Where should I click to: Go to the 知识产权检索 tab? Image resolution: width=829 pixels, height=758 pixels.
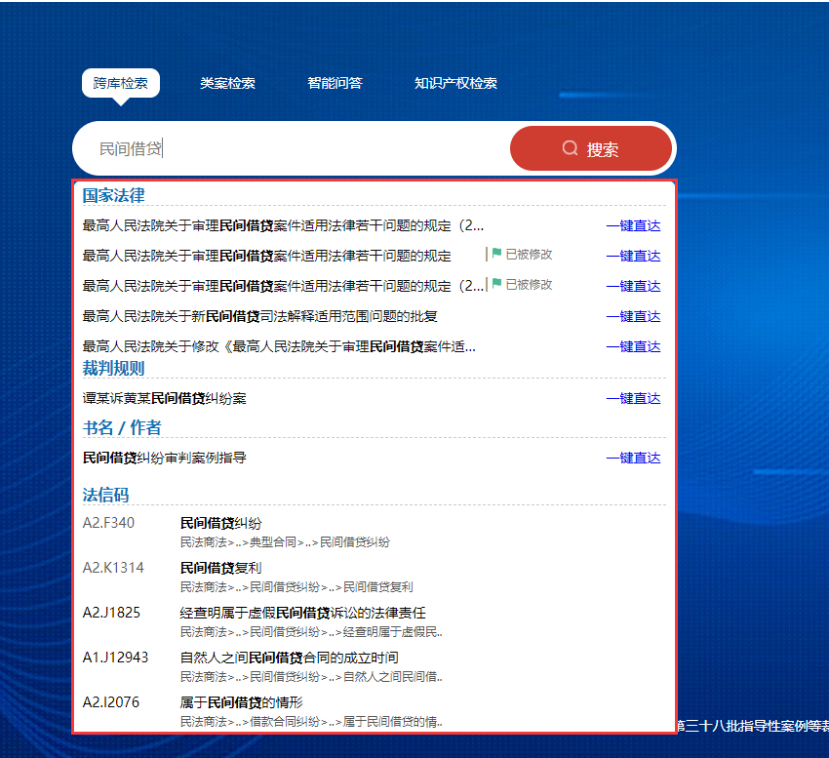click(455, 83)
